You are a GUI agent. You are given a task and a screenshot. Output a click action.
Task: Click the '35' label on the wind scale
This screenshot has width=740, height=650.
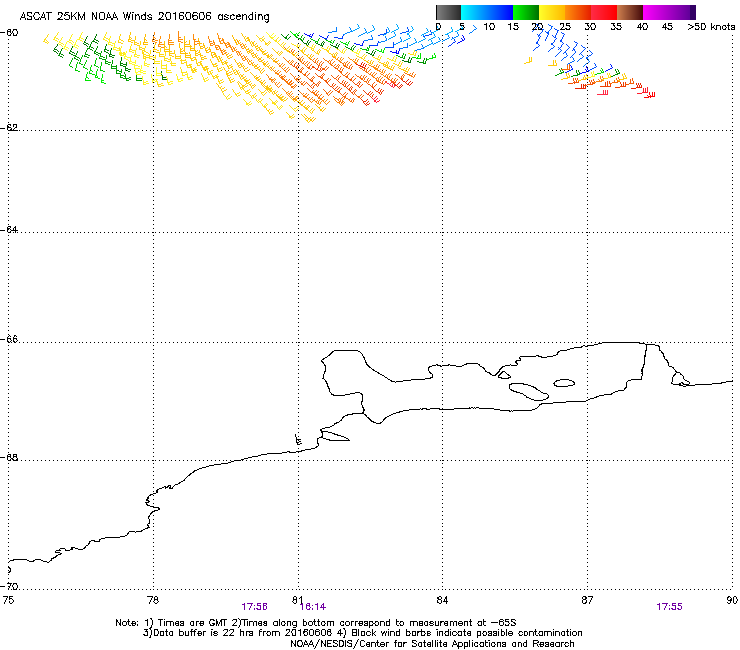click(x=616, y=27)
